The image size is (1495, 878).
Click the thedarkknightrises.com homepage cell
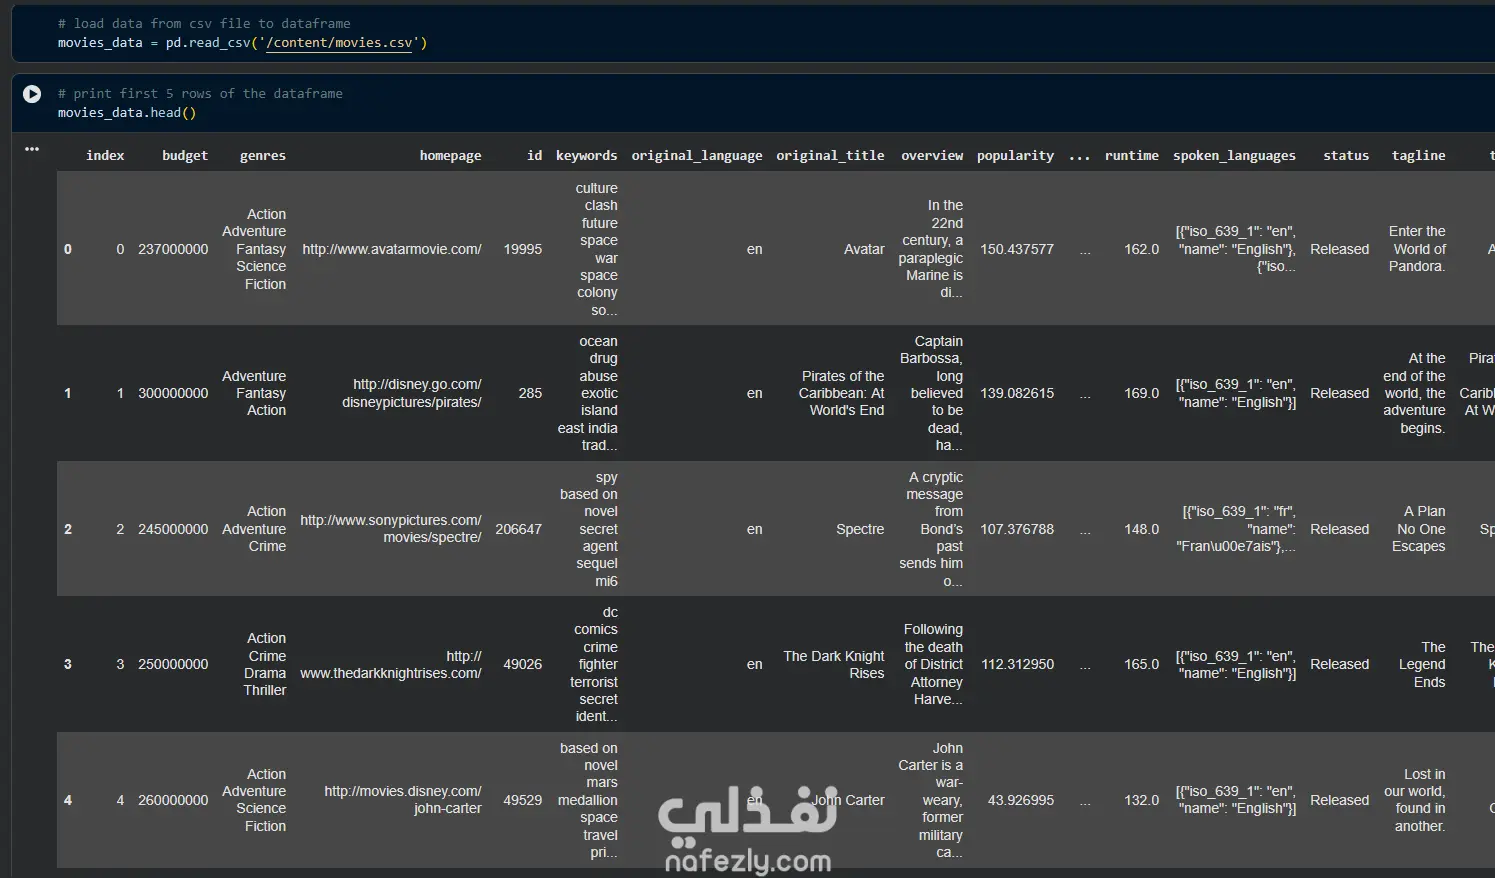click(x=391, y=665)
